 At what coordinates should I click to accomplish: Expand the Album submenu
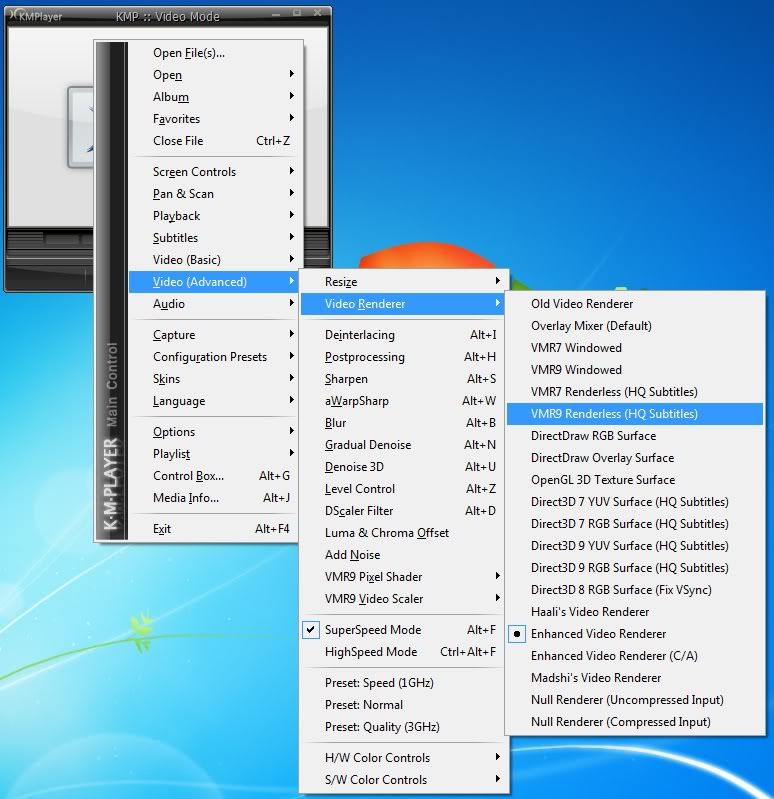tap(213, 97)
